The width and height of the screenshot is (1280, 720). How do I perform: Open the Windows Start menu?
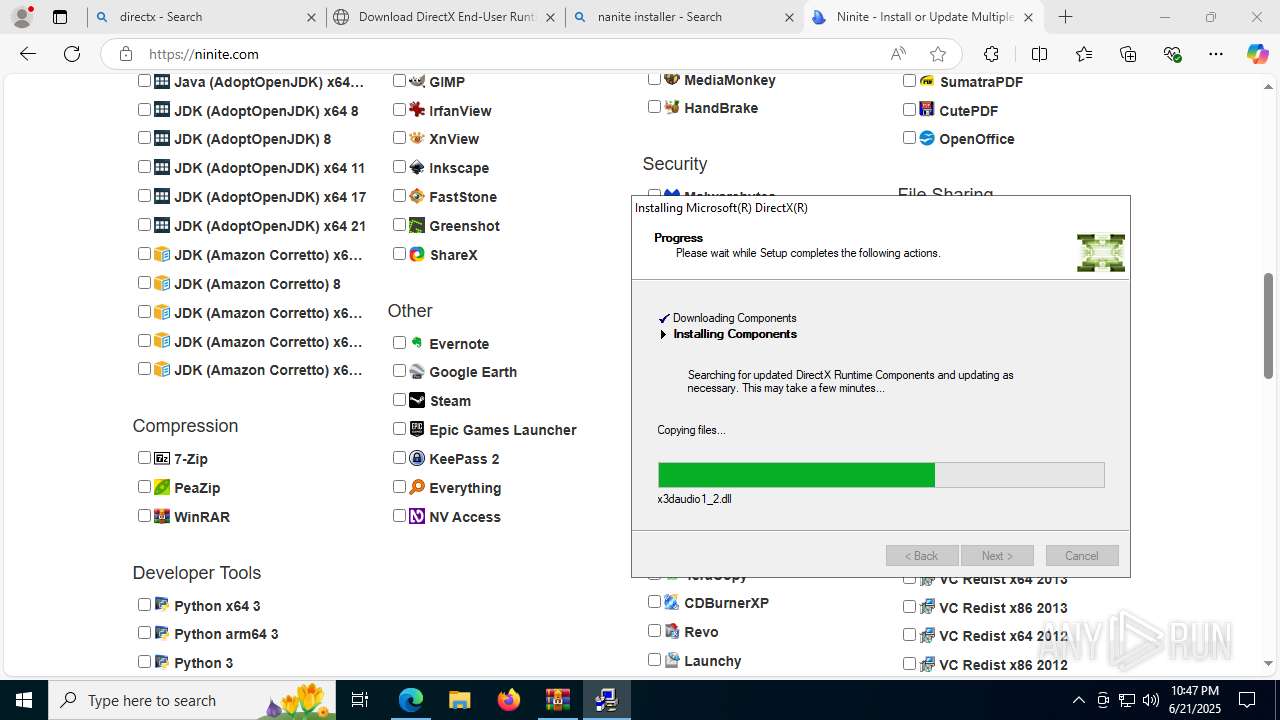tap(24, 700)
